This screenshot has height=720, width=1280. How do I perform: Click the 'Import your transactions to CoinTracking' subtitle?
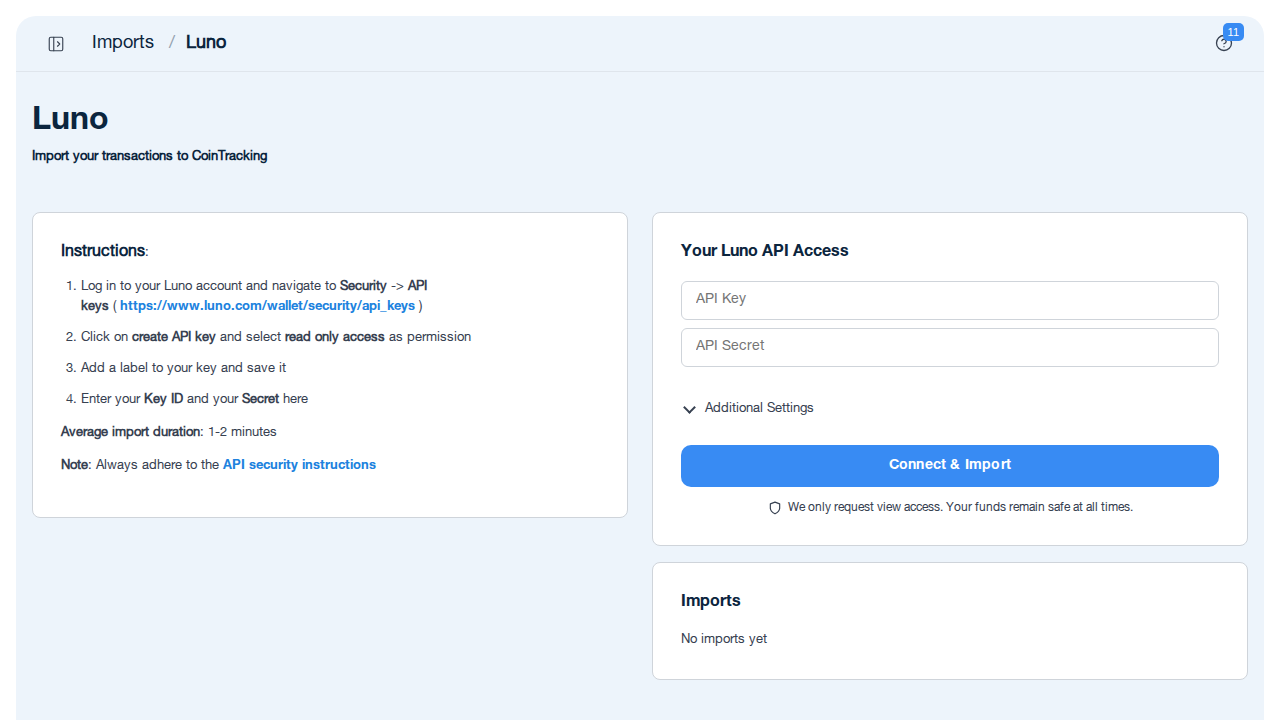(150, 156)
